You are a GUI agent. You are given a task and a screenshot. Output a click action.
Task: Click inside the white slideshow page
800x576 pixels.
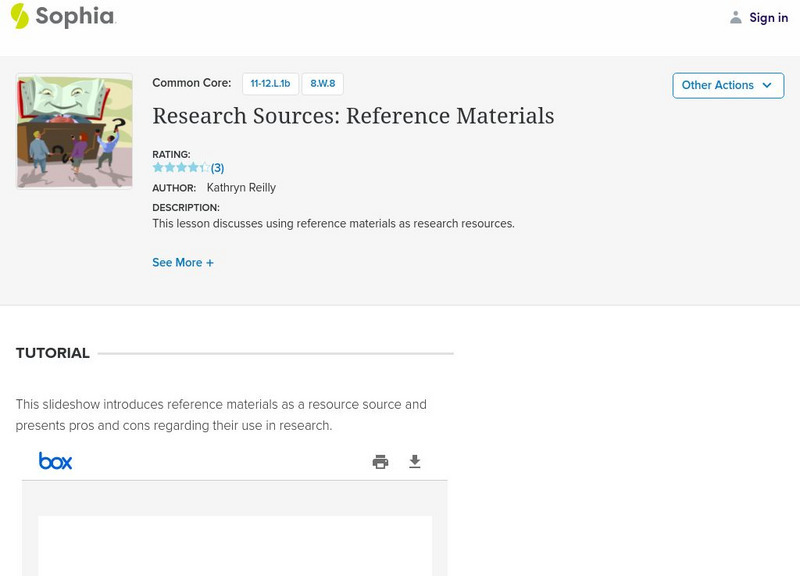pos(235,545)
